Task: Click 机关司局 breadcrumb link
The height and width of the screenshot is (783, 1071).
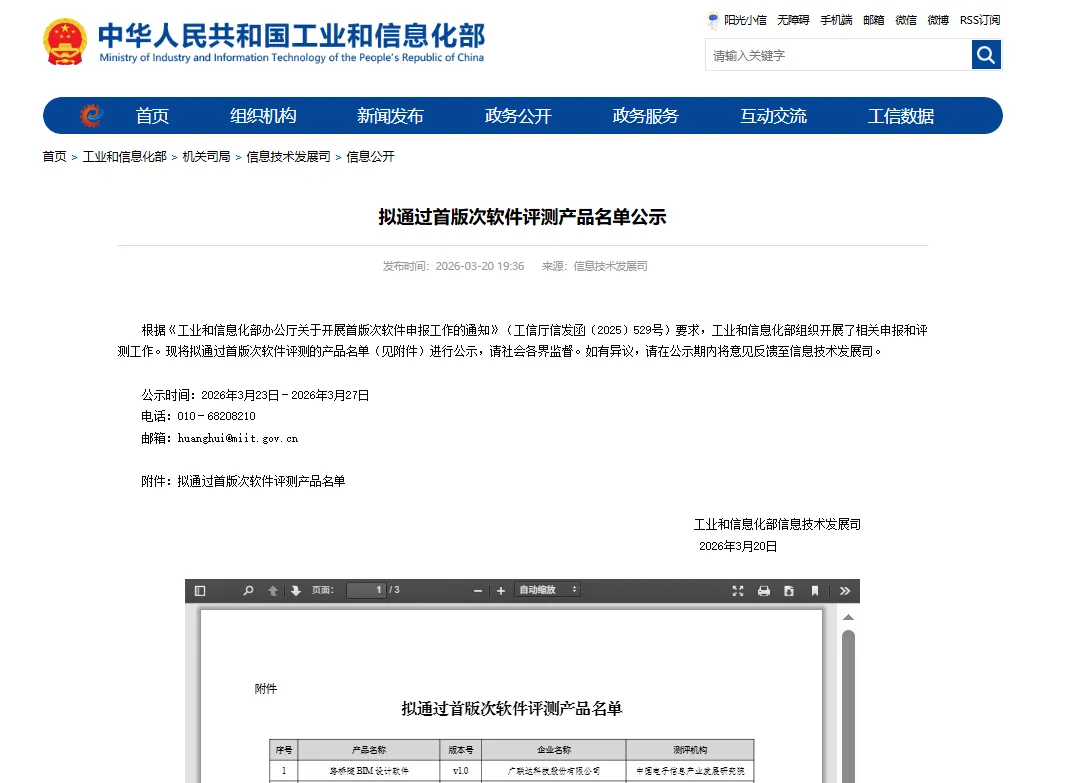Action: click(206, 156)
